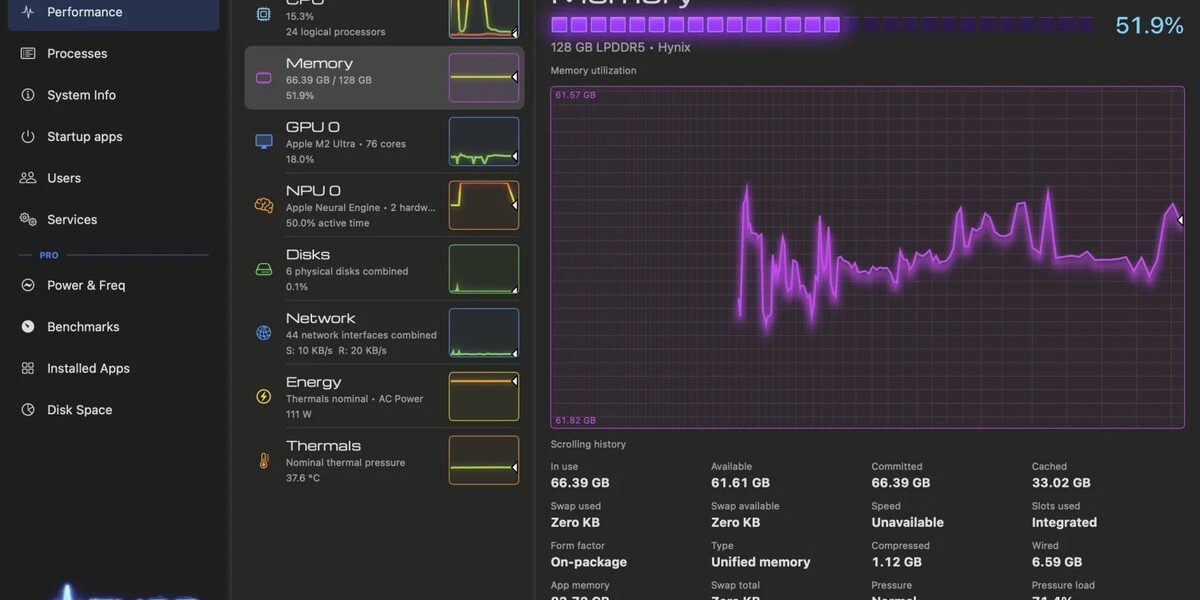Click the Slots used Integrated value
This screenshot has width=1200, height=600.
point(1064,522)
